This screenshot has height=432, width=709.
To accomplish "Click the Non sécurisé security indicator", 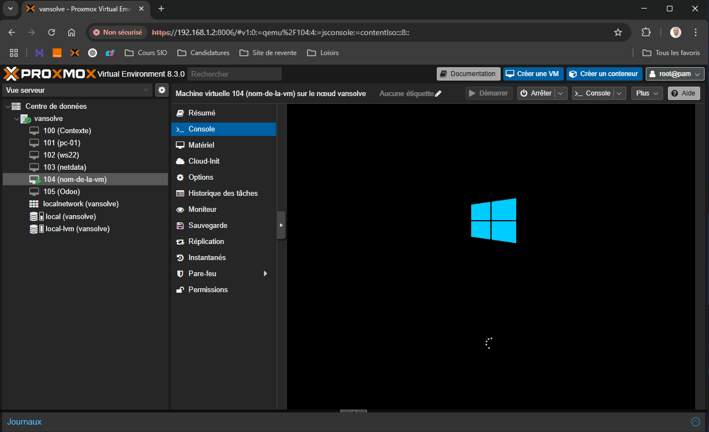I will (x=118, y=33).
